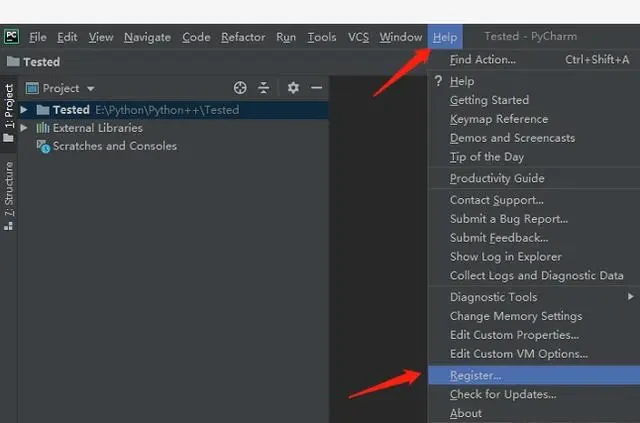Open Project panel settings gear

pos(293,88)
